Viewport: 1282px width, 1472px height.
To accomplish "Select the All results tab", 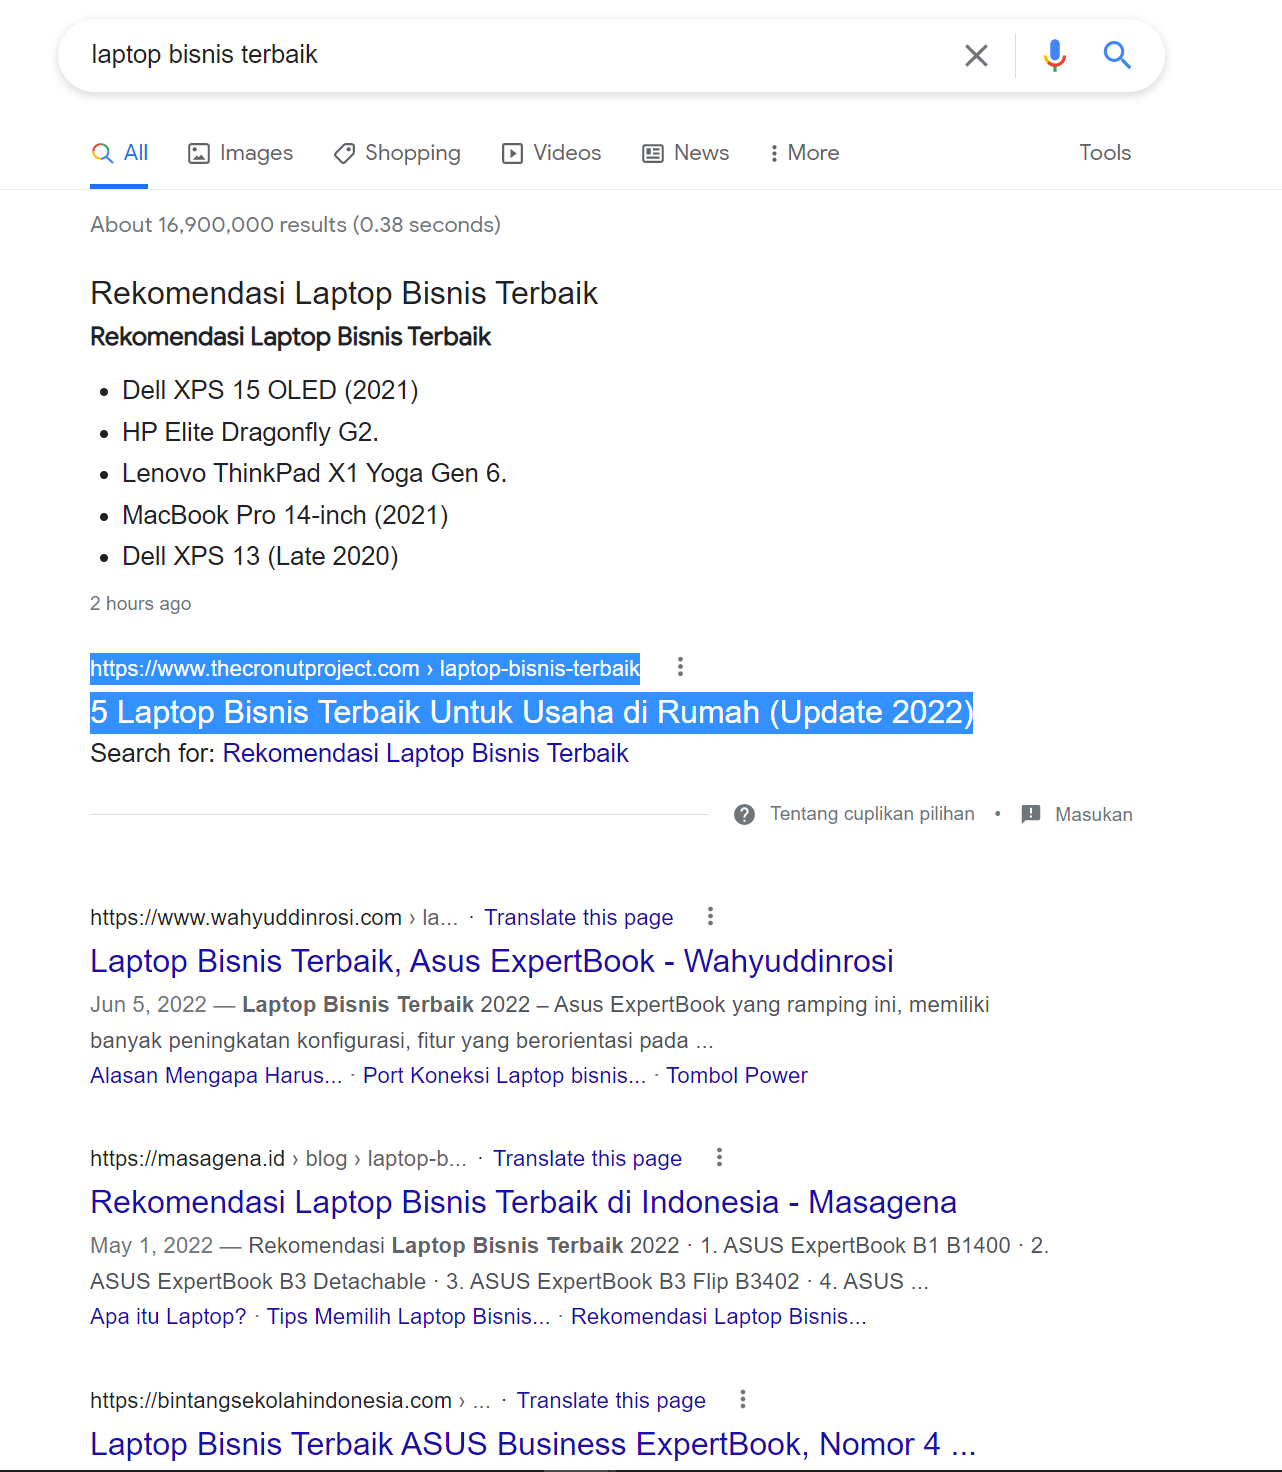I will [x=120, y=153].
